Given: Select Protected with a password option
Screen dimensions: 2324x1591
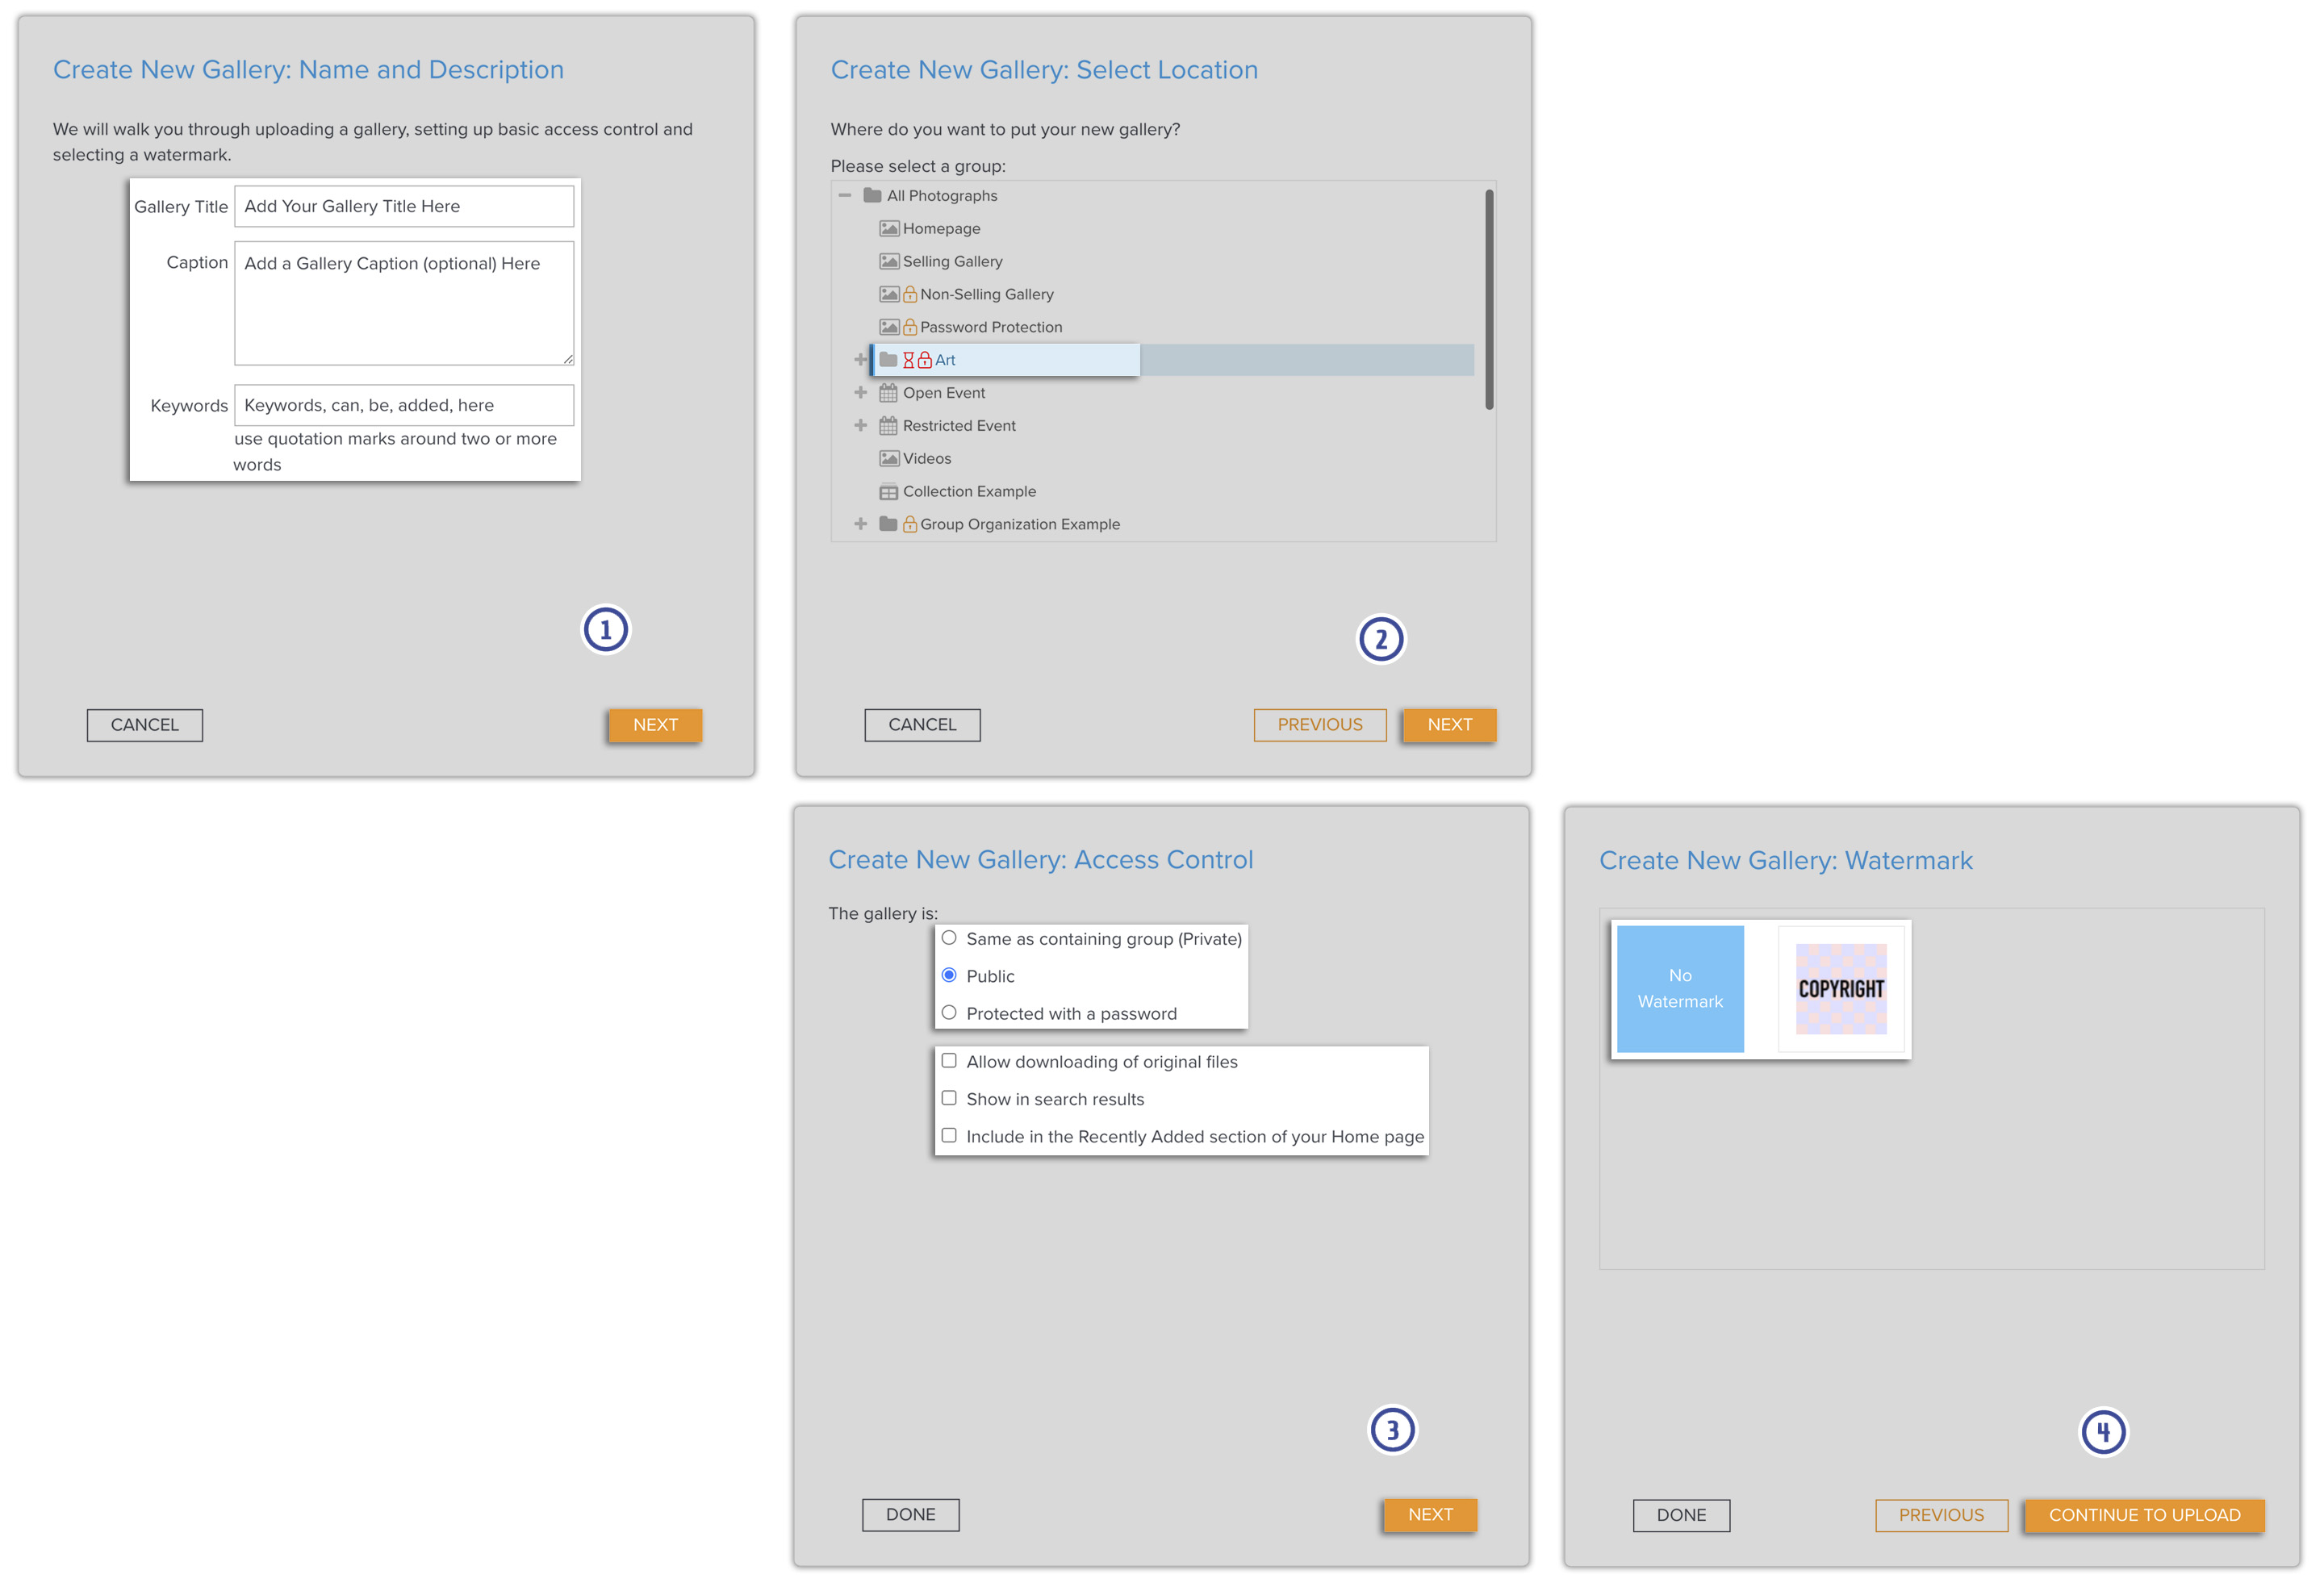Looking at the screenshot, I should (949, 1012).
